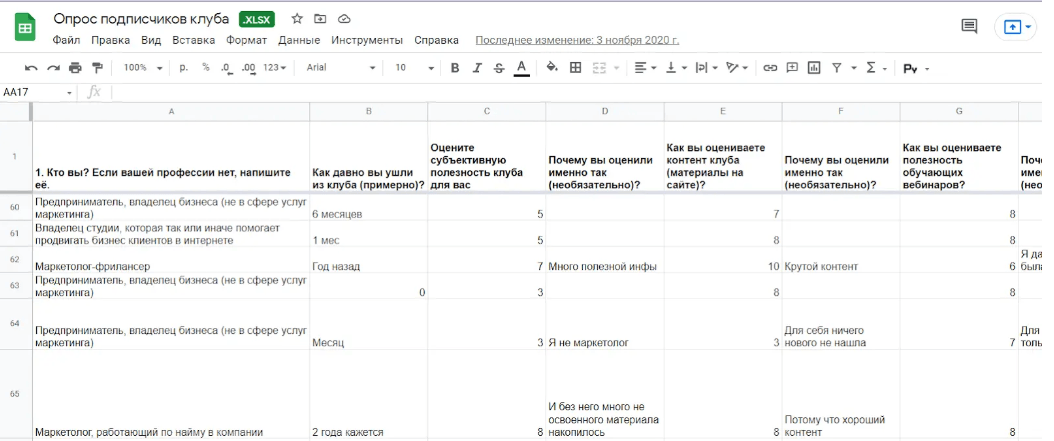
Task: Open the Формат menu
Action: tap(246, 40)
